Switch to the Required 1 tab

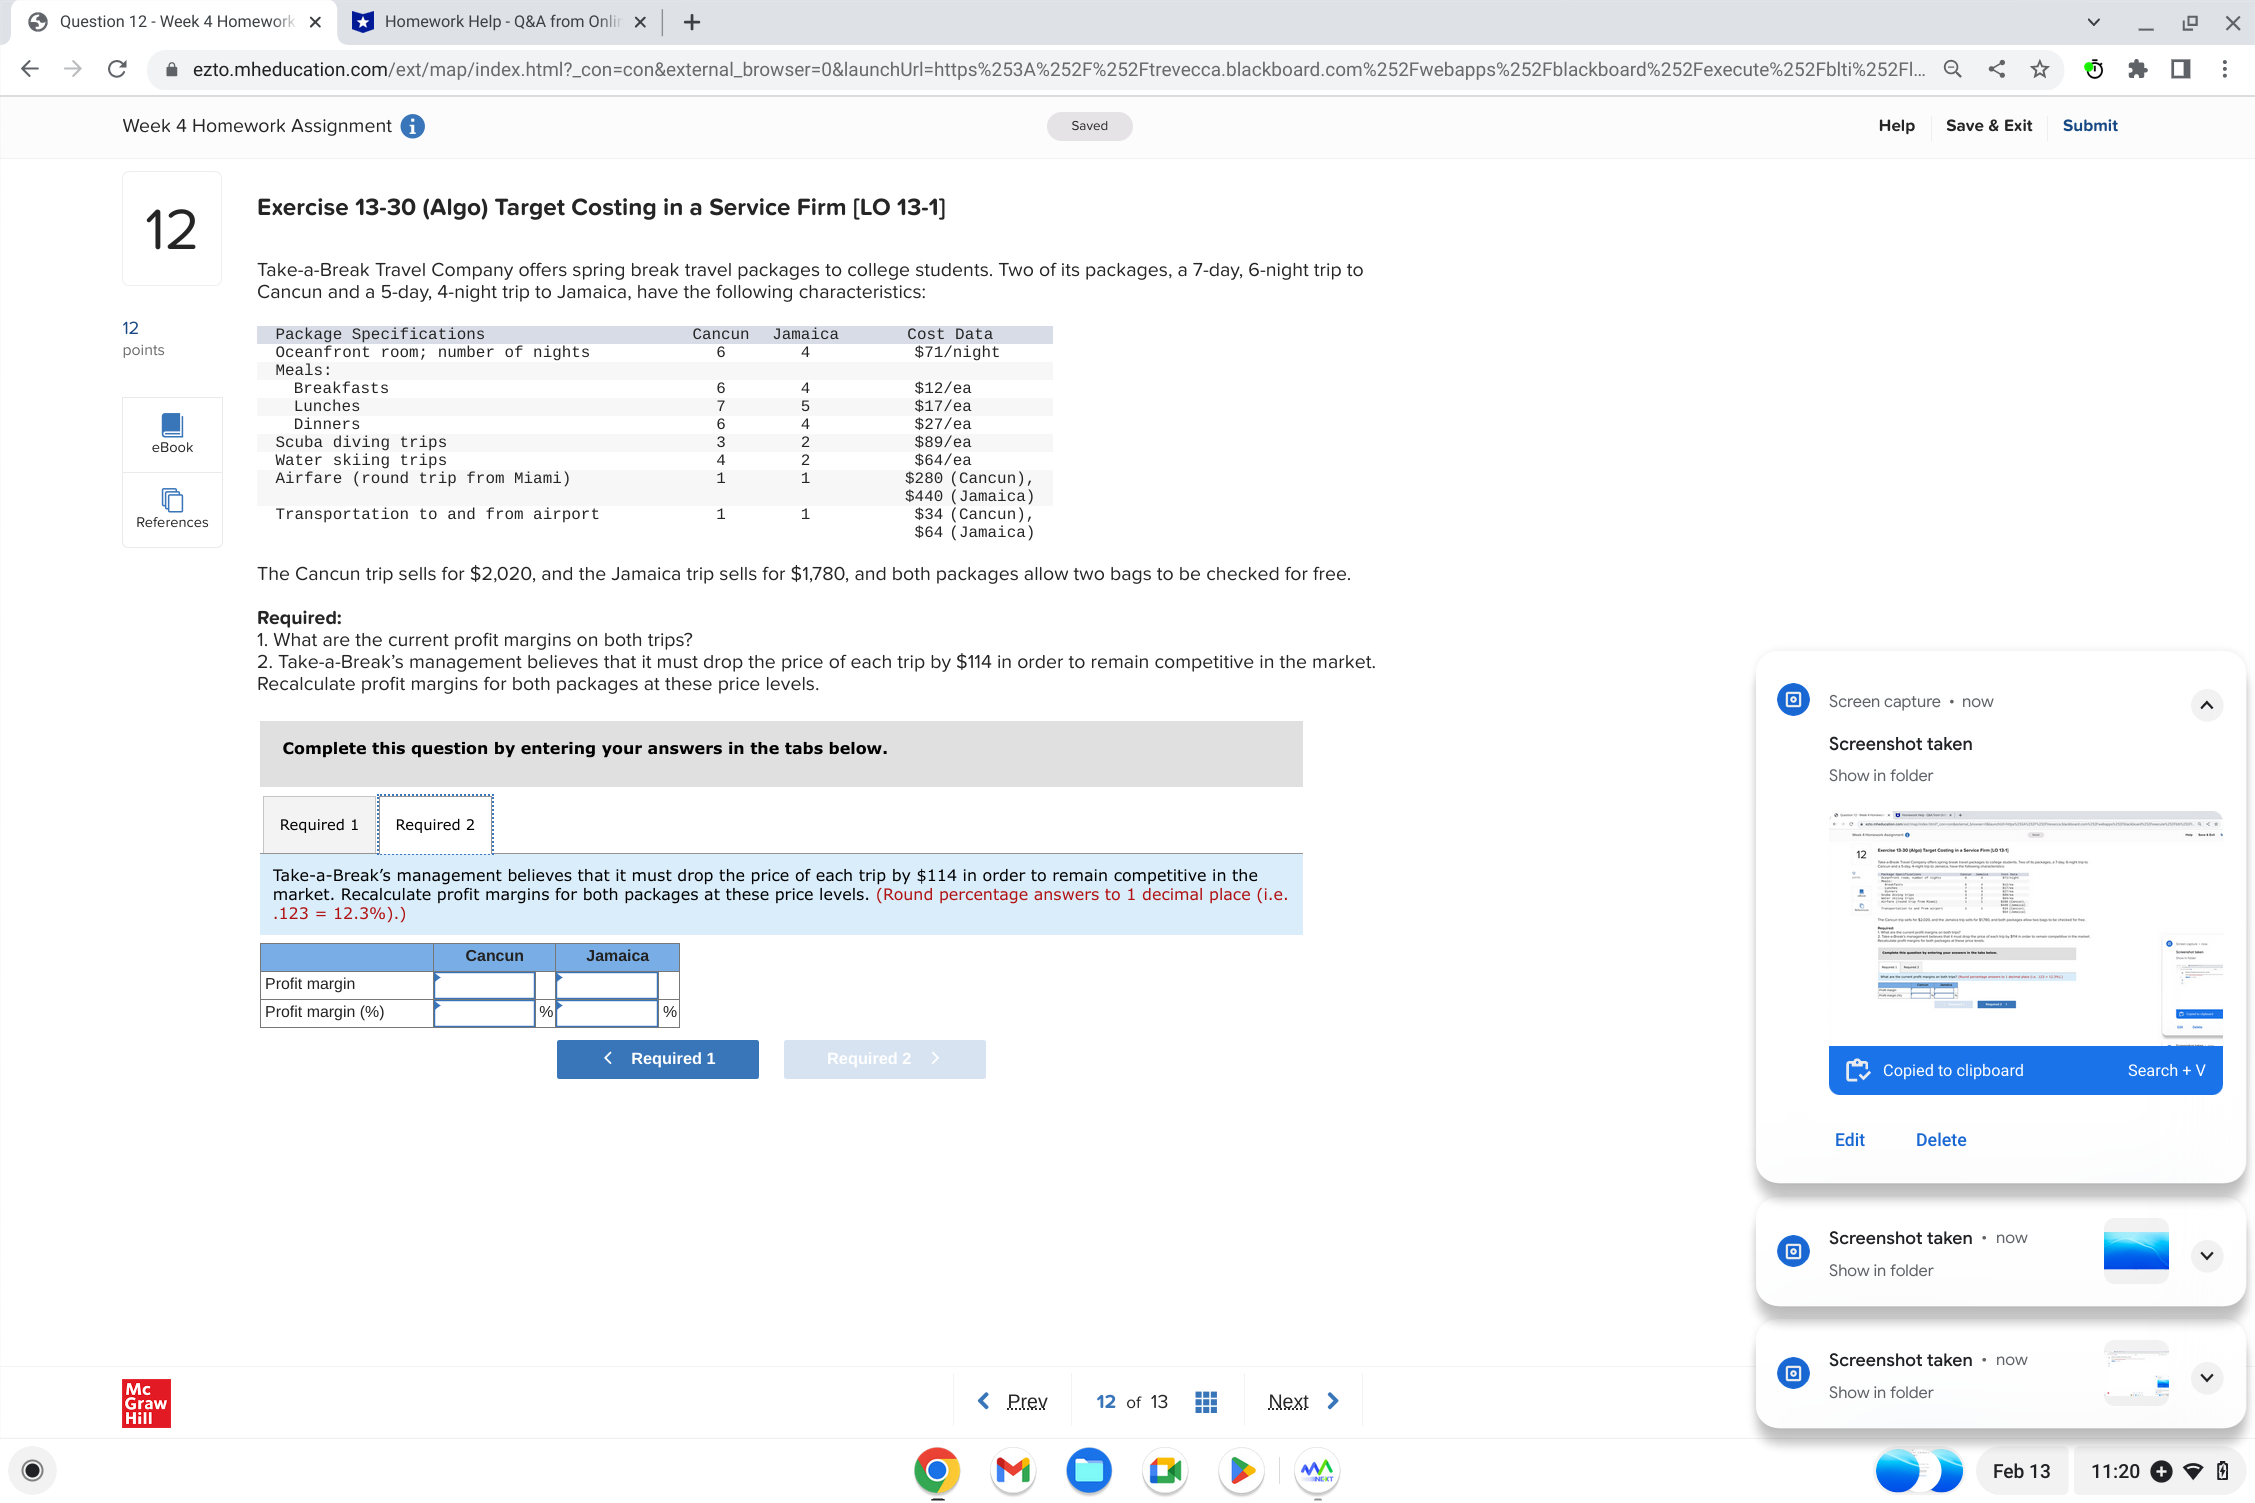(x=319, y=824)
